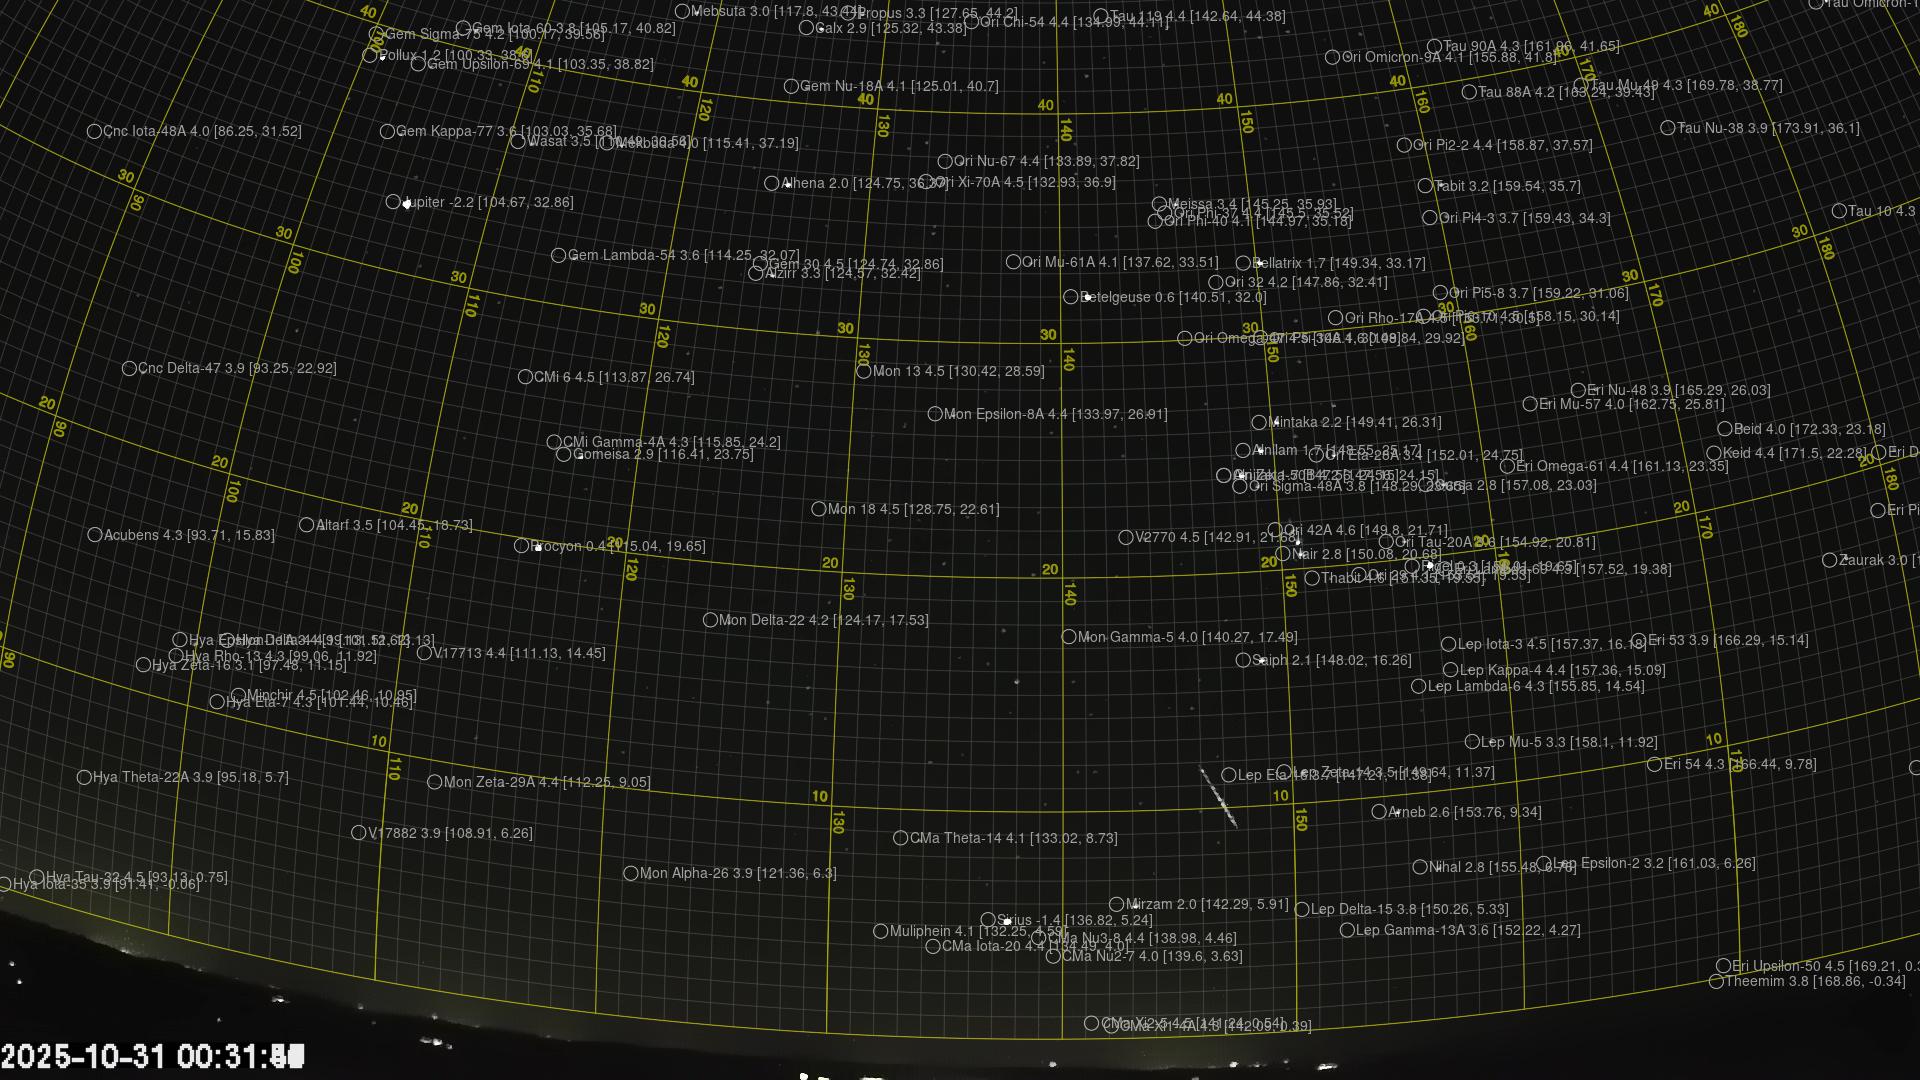Image resolution: width=1920 pixels, height=1080 pixels.
Task: Click the Sirius star marker circle
Action: click(988, 920)
